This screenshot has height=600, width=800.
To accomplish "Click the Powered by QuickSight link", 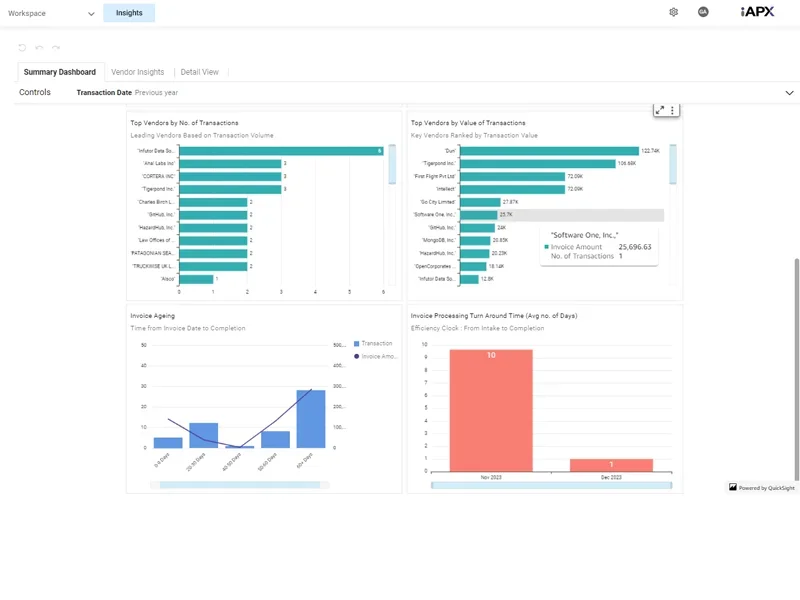I will (x=761, y=488).
